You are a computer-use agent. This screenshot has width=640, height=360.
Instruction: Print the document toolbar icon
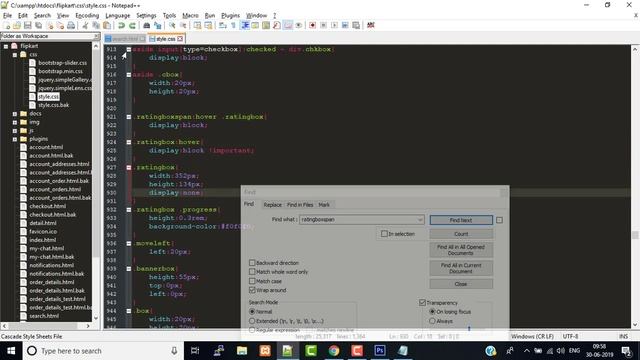tap(71, 25)
